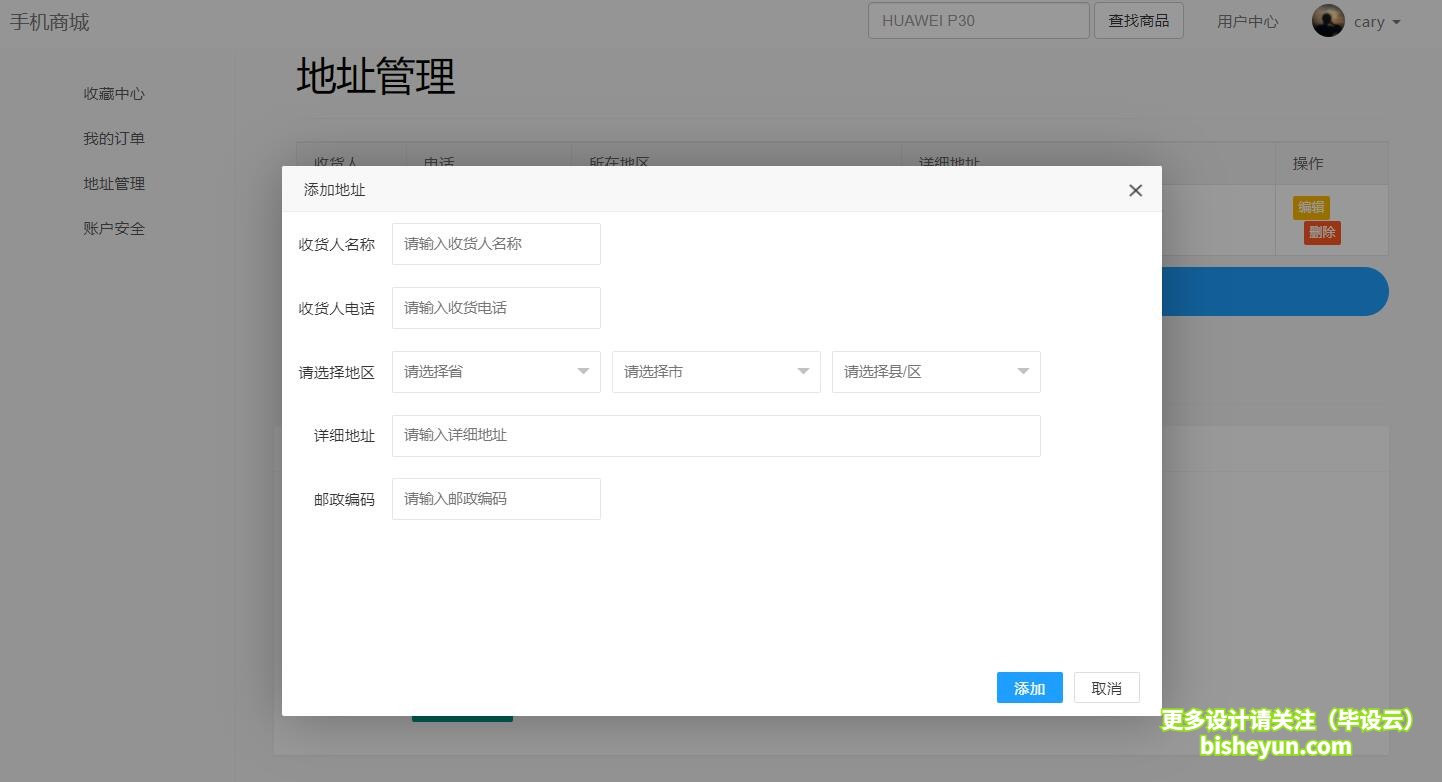Go to 收藏中心 in the sidebar
1442x782 pixels.
[x=114, y=94]
